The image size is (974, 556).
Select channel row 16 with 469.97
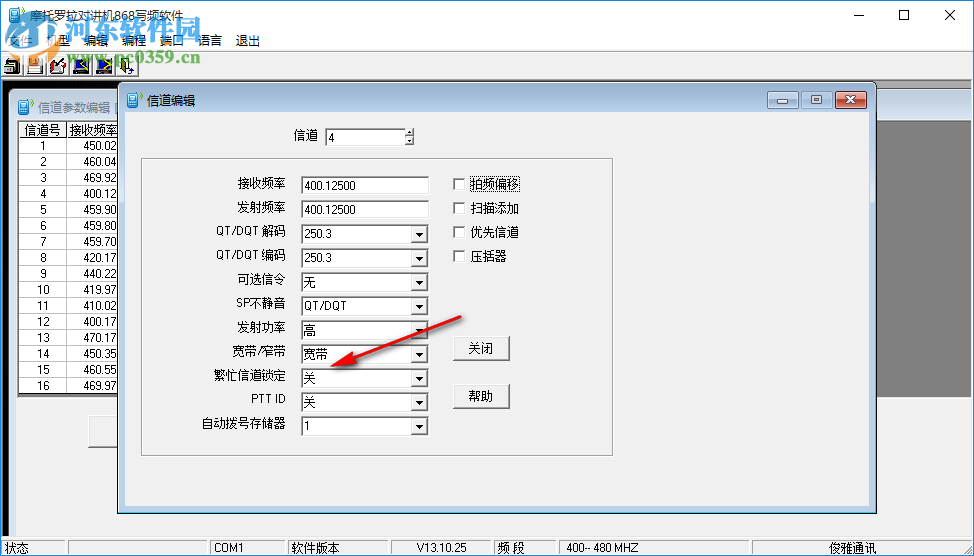point(68,385)
